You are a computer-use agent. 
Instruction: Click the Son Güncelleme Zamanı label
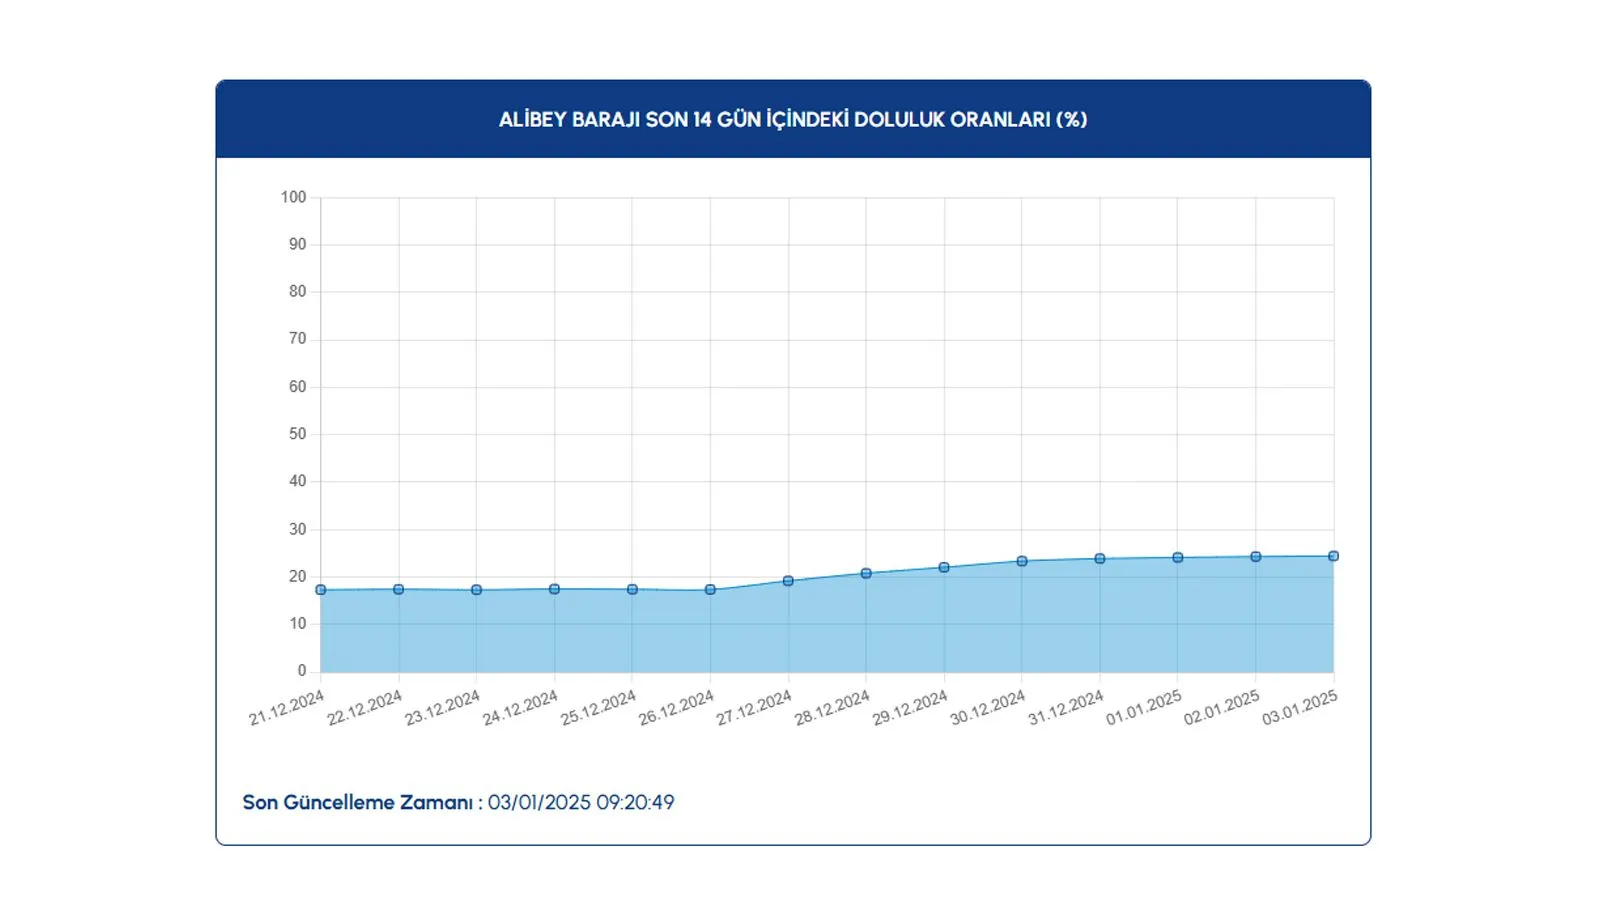[362, 803]
